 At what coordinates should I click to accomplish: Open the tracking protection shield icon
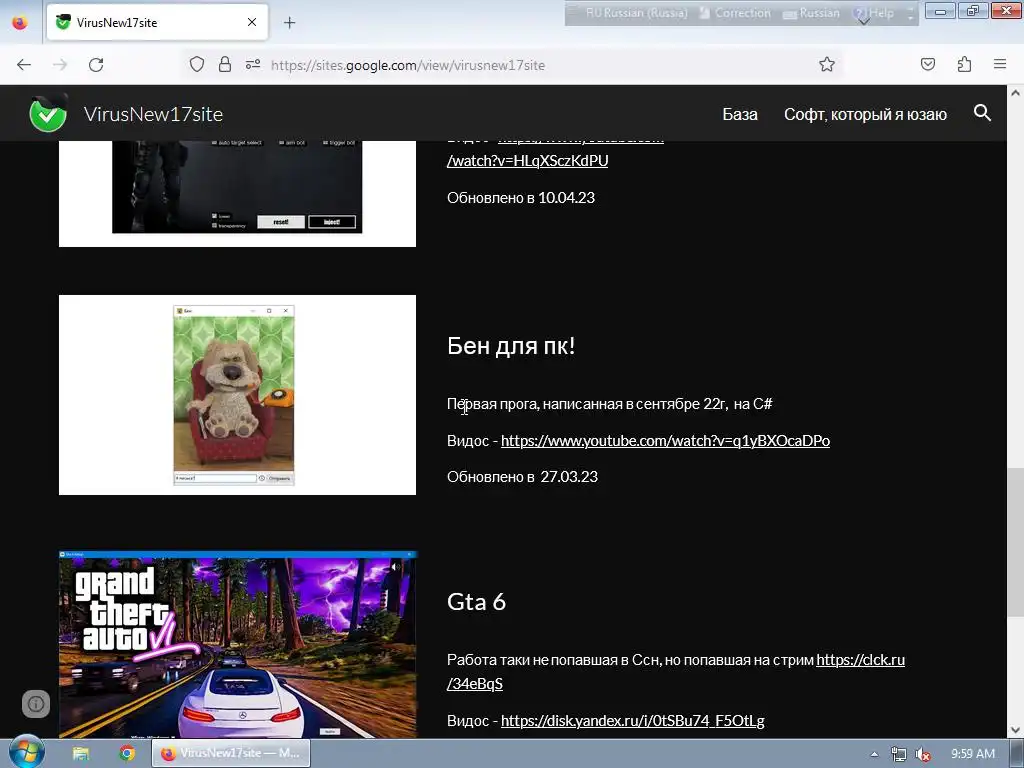(197, 64)
